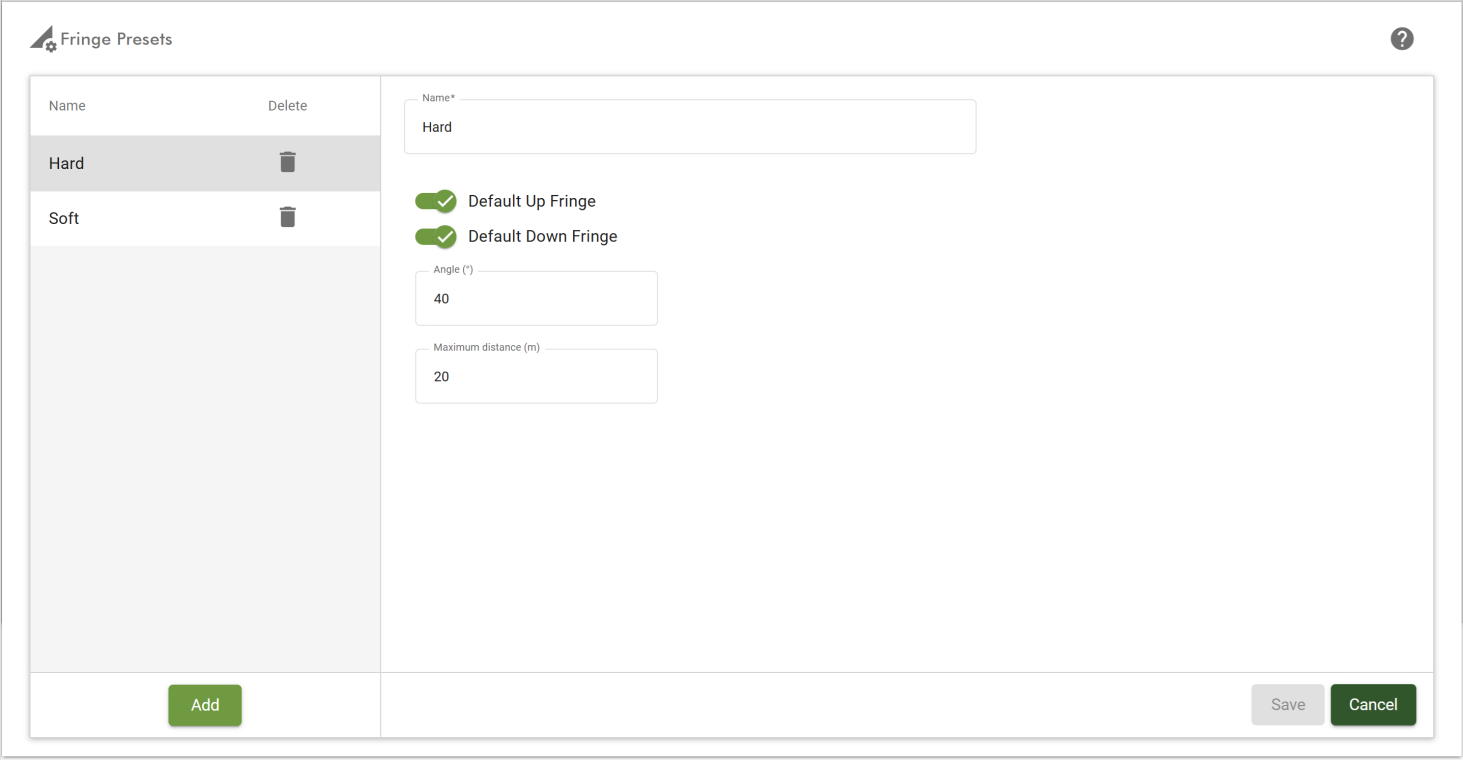This screenshot has height=760, width=1463.
Task: Disable the Default Up Fringe toggle
Action: click(x=436, y=201)
